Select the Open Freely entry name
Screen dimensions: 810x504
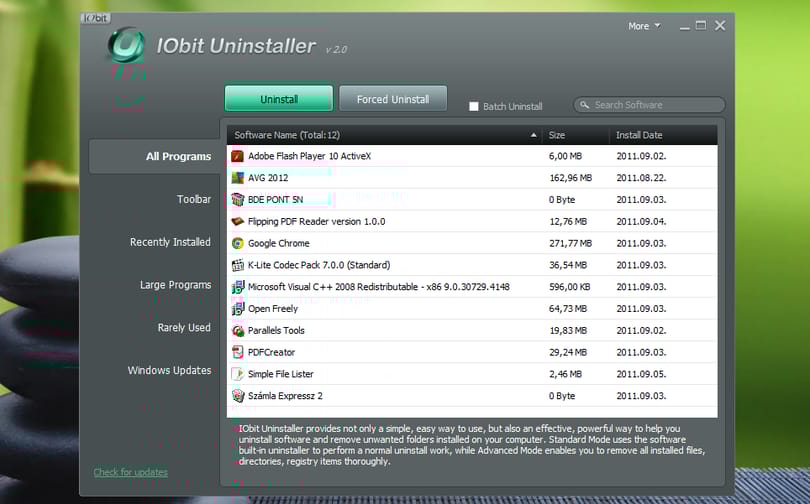click(x=273, y=309)
